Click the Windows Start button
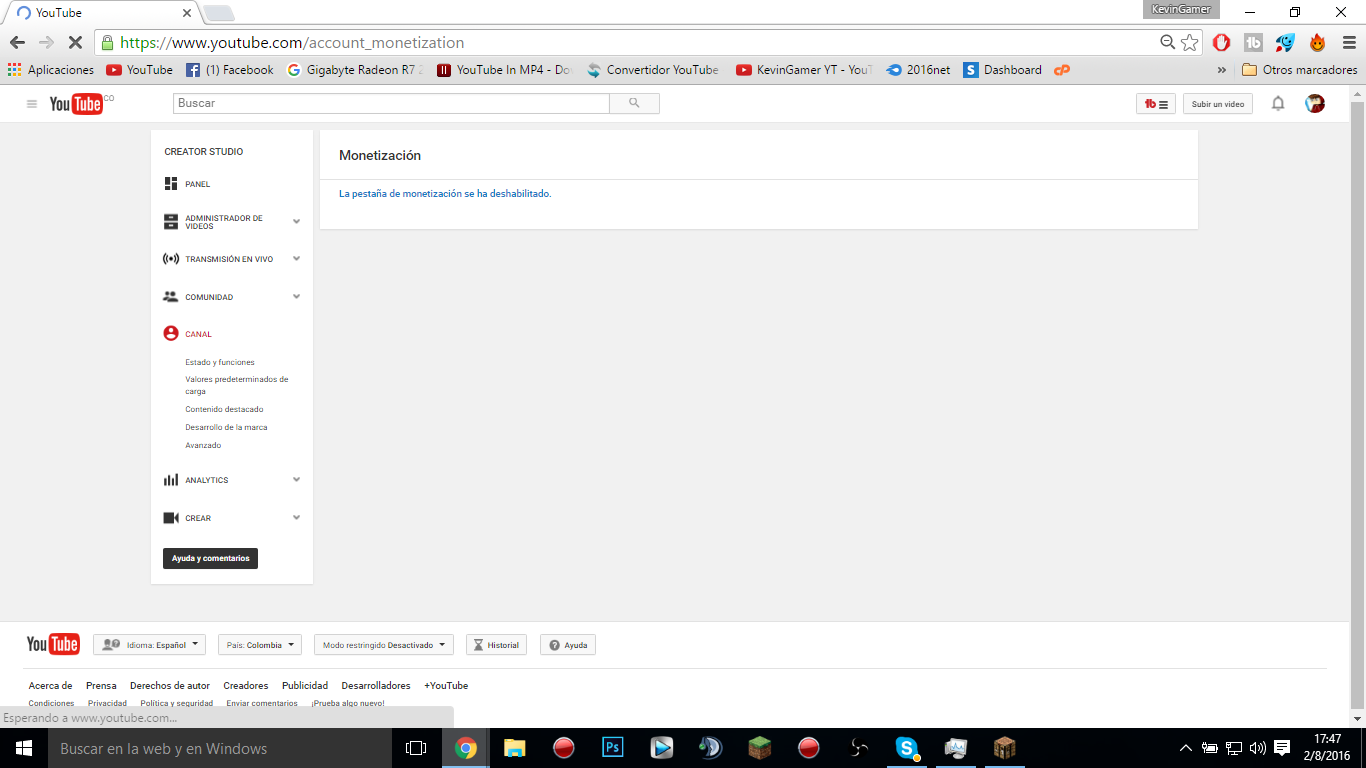1366x768 pixels. point(24,748)
